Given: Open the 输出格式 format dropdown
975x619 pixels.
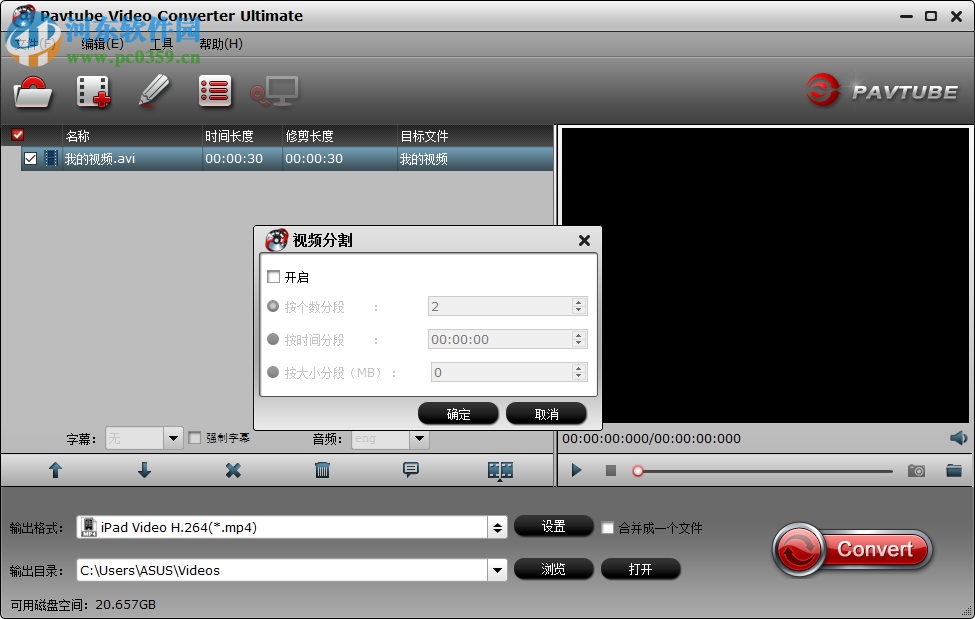Looking at the screenshot, I should click(x=497, y=527).
